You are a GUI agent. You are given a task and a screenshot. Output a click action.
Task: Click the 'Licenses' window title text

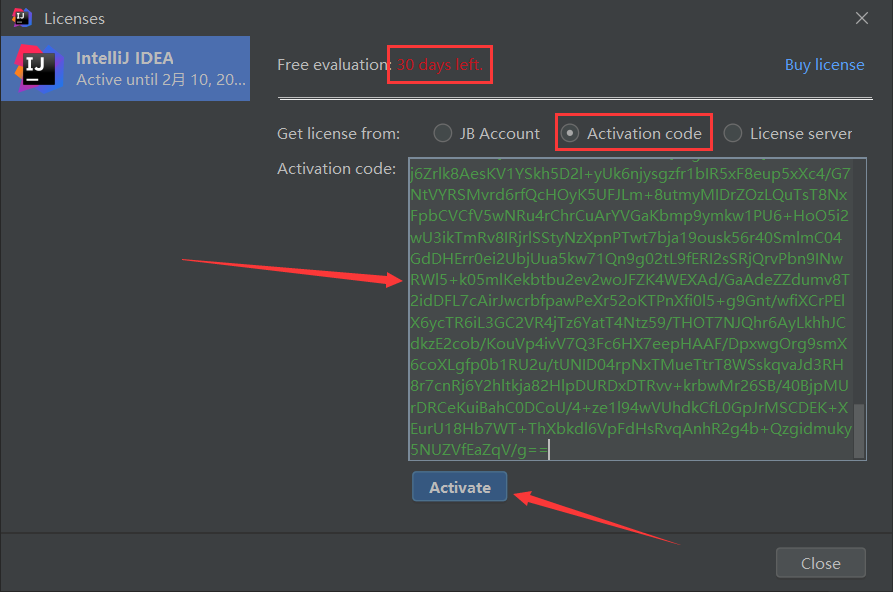[x=75, y=19]
